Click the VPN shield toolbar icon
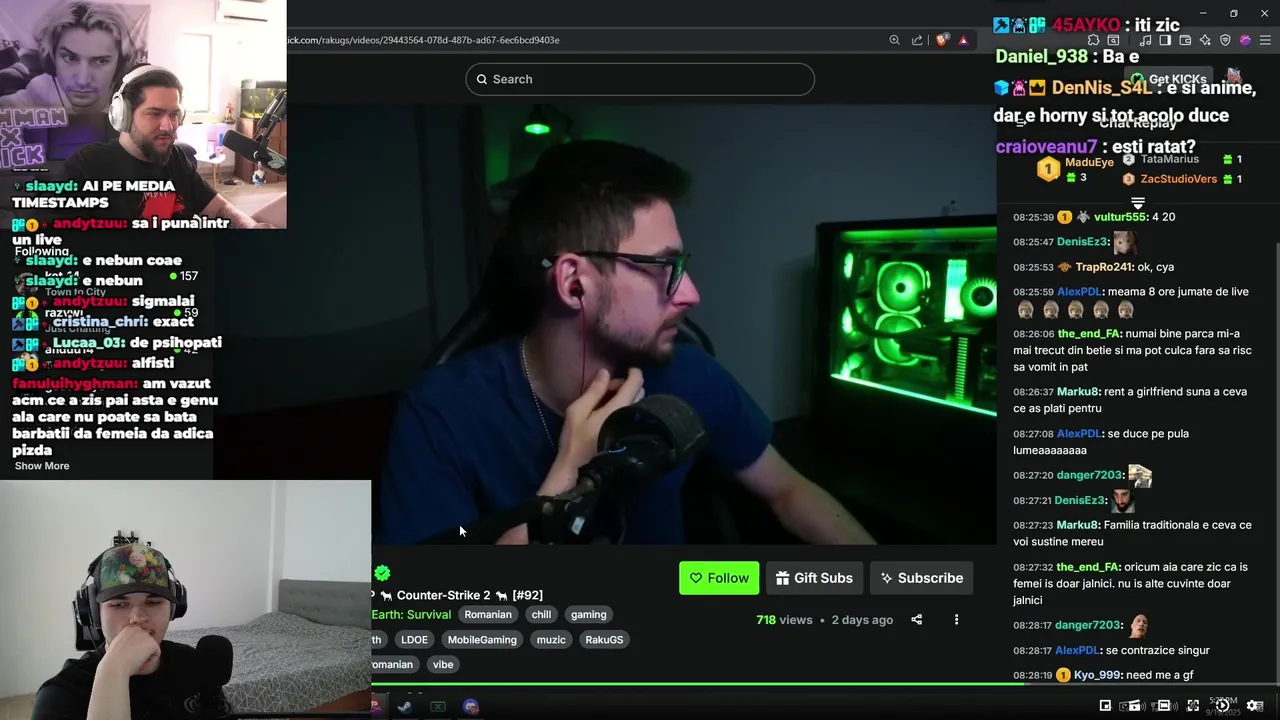This screenshot has width=1280, height=720. [1225, 40]
